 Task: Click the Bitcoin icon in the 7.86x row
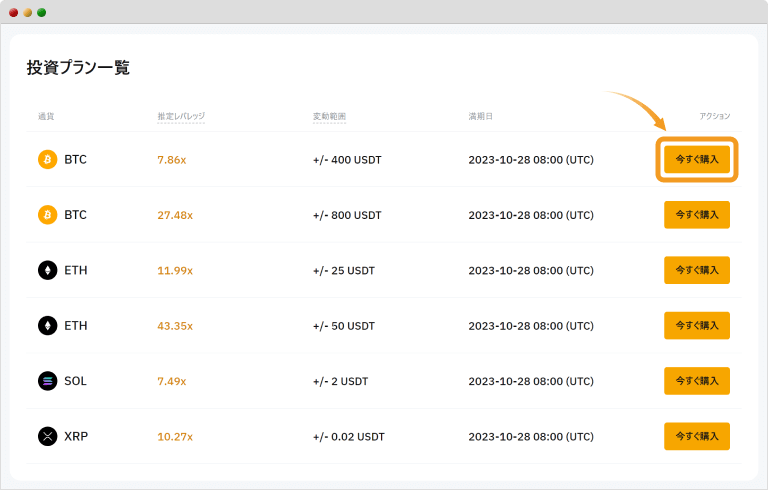[48, 159]
